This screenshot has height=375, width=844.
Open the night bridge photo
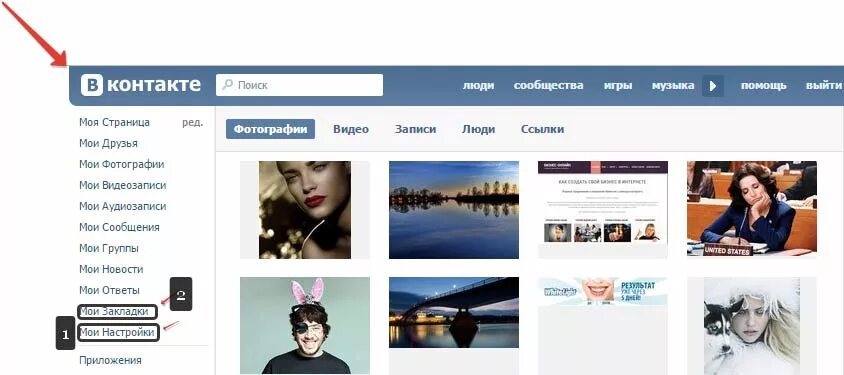454,313
